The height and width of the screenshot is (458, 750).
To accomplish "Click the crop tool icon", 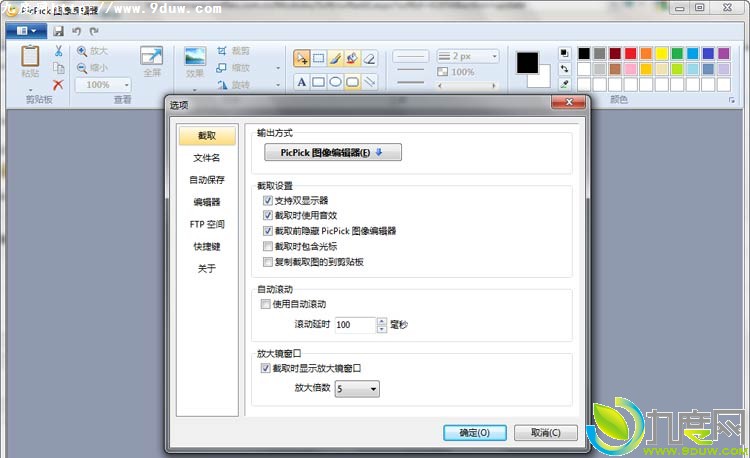I will click(x=221, y=51).
